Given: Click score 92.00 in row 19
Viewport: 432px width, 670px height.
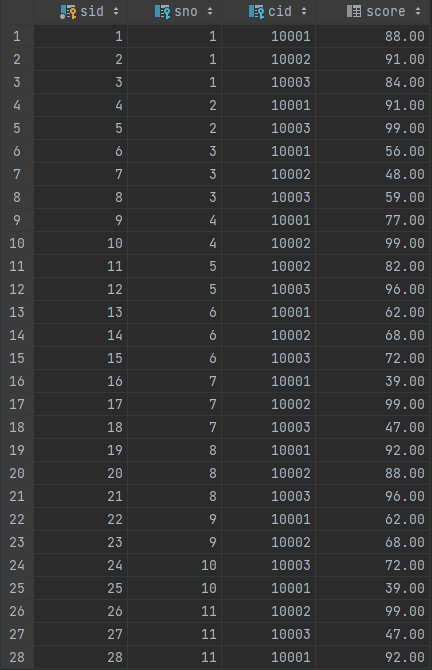Looking at the screenshot, I should (373, 450).
